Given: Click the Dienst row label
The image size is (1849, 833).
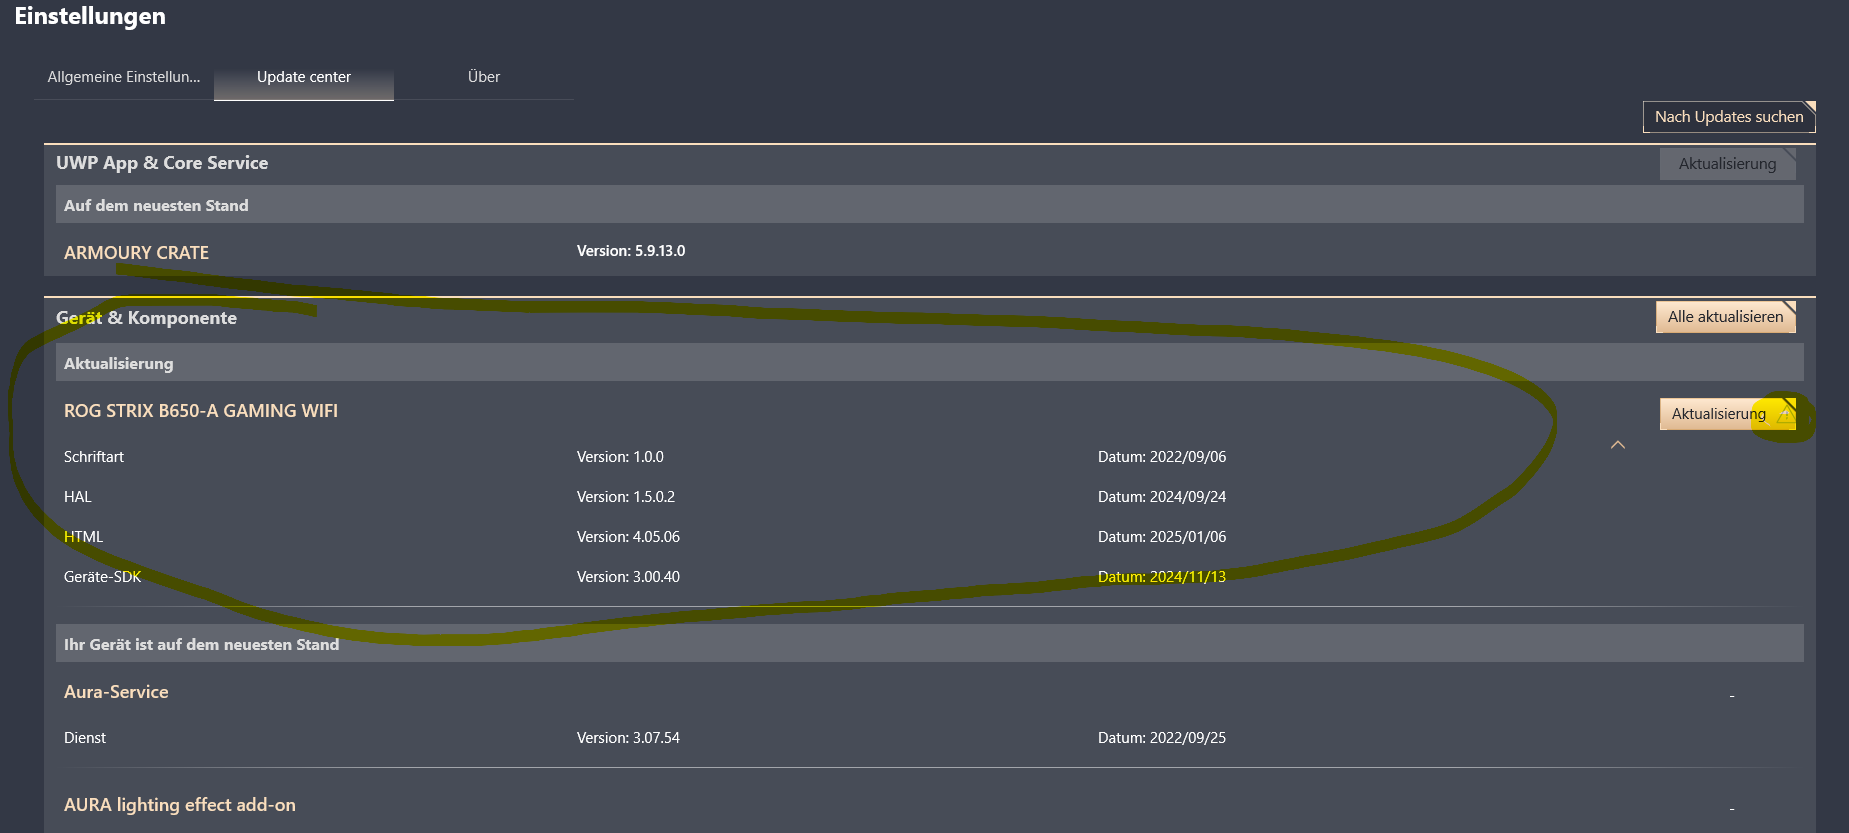Looking at the screenshot, I should coord(85,738).
